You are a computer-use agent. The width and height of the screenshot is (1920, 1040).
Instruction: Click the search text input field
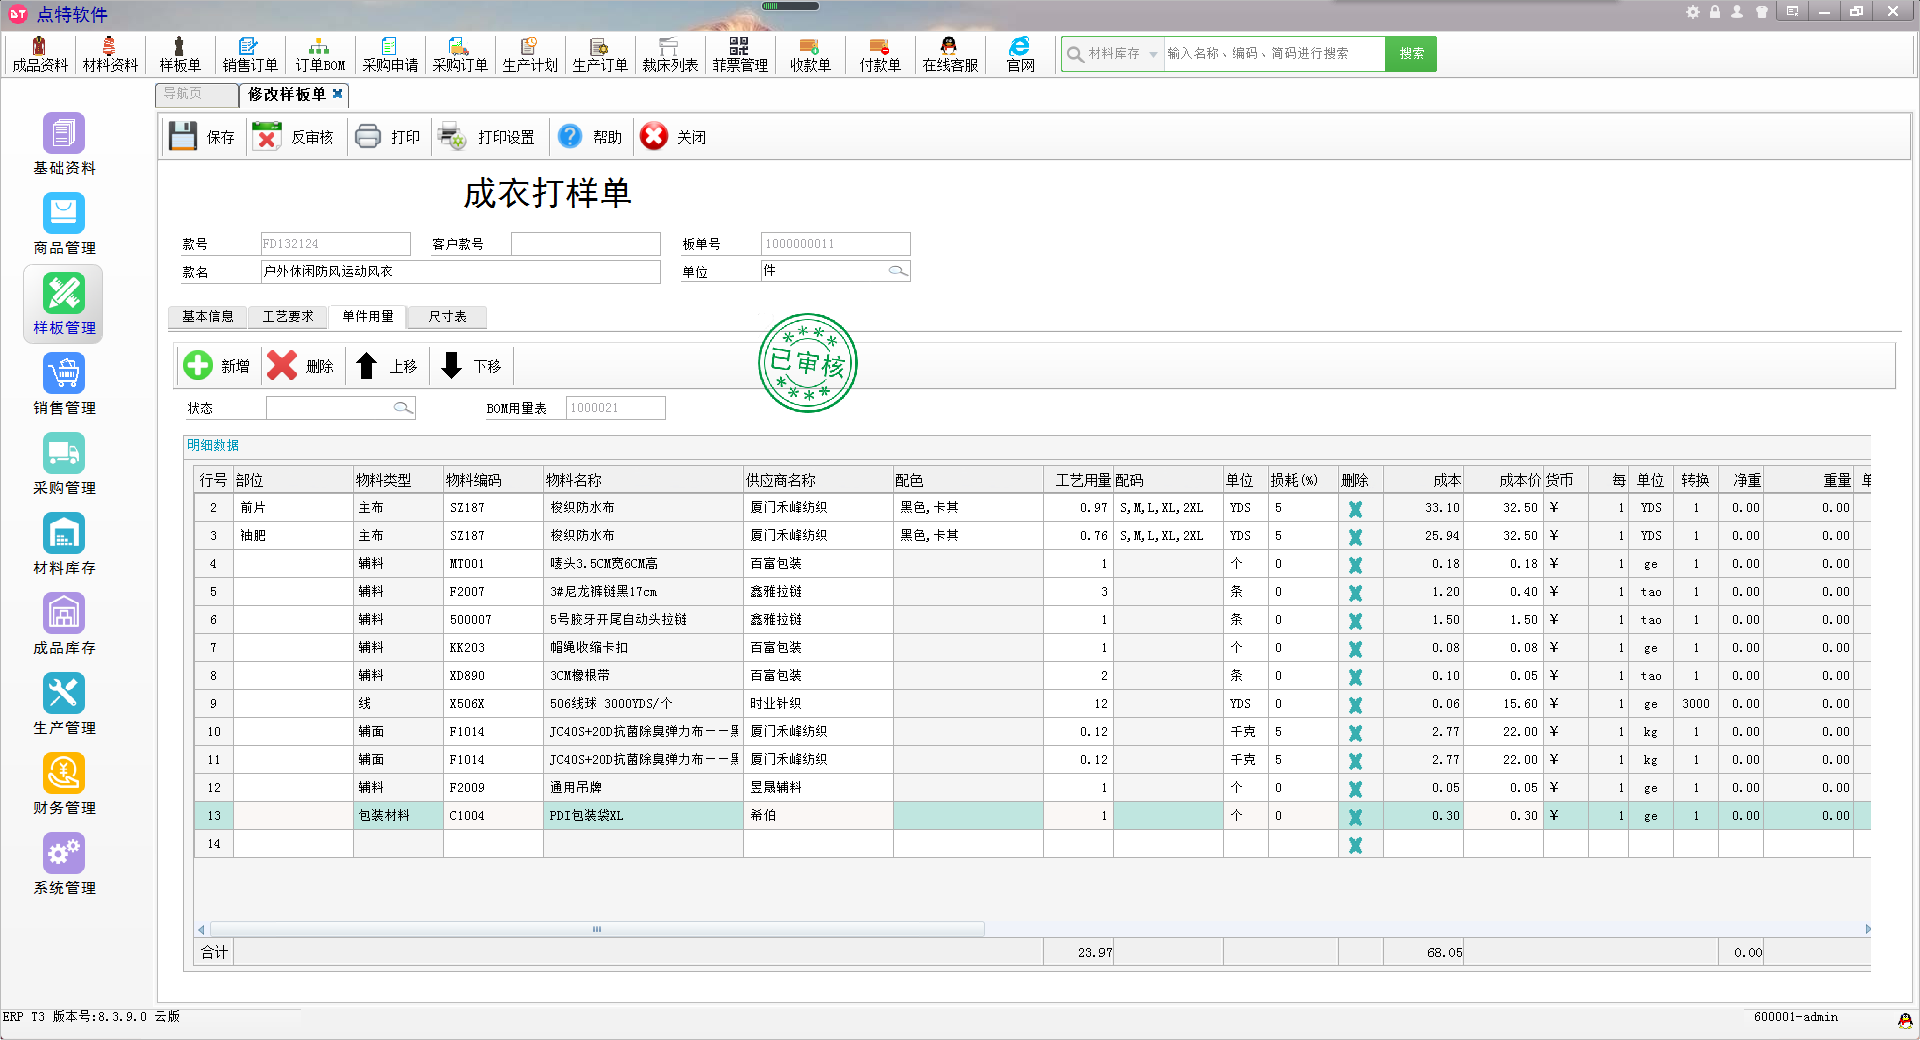(1274, 53)
